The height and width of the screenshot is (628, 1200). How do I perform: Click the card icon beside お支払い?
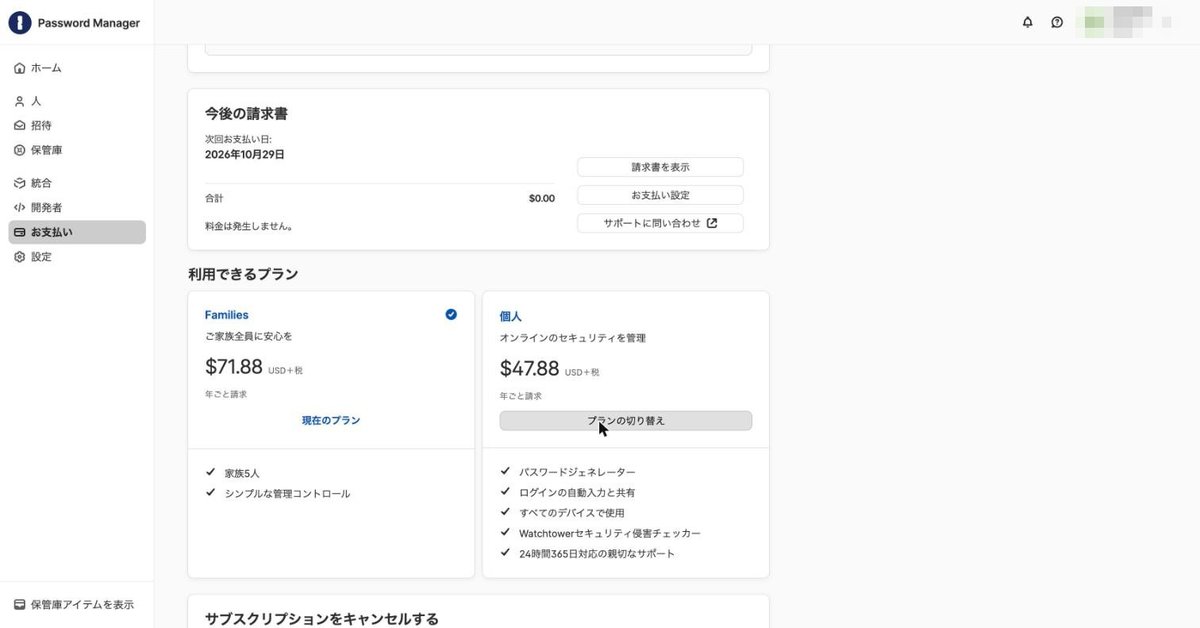[19, 232]
